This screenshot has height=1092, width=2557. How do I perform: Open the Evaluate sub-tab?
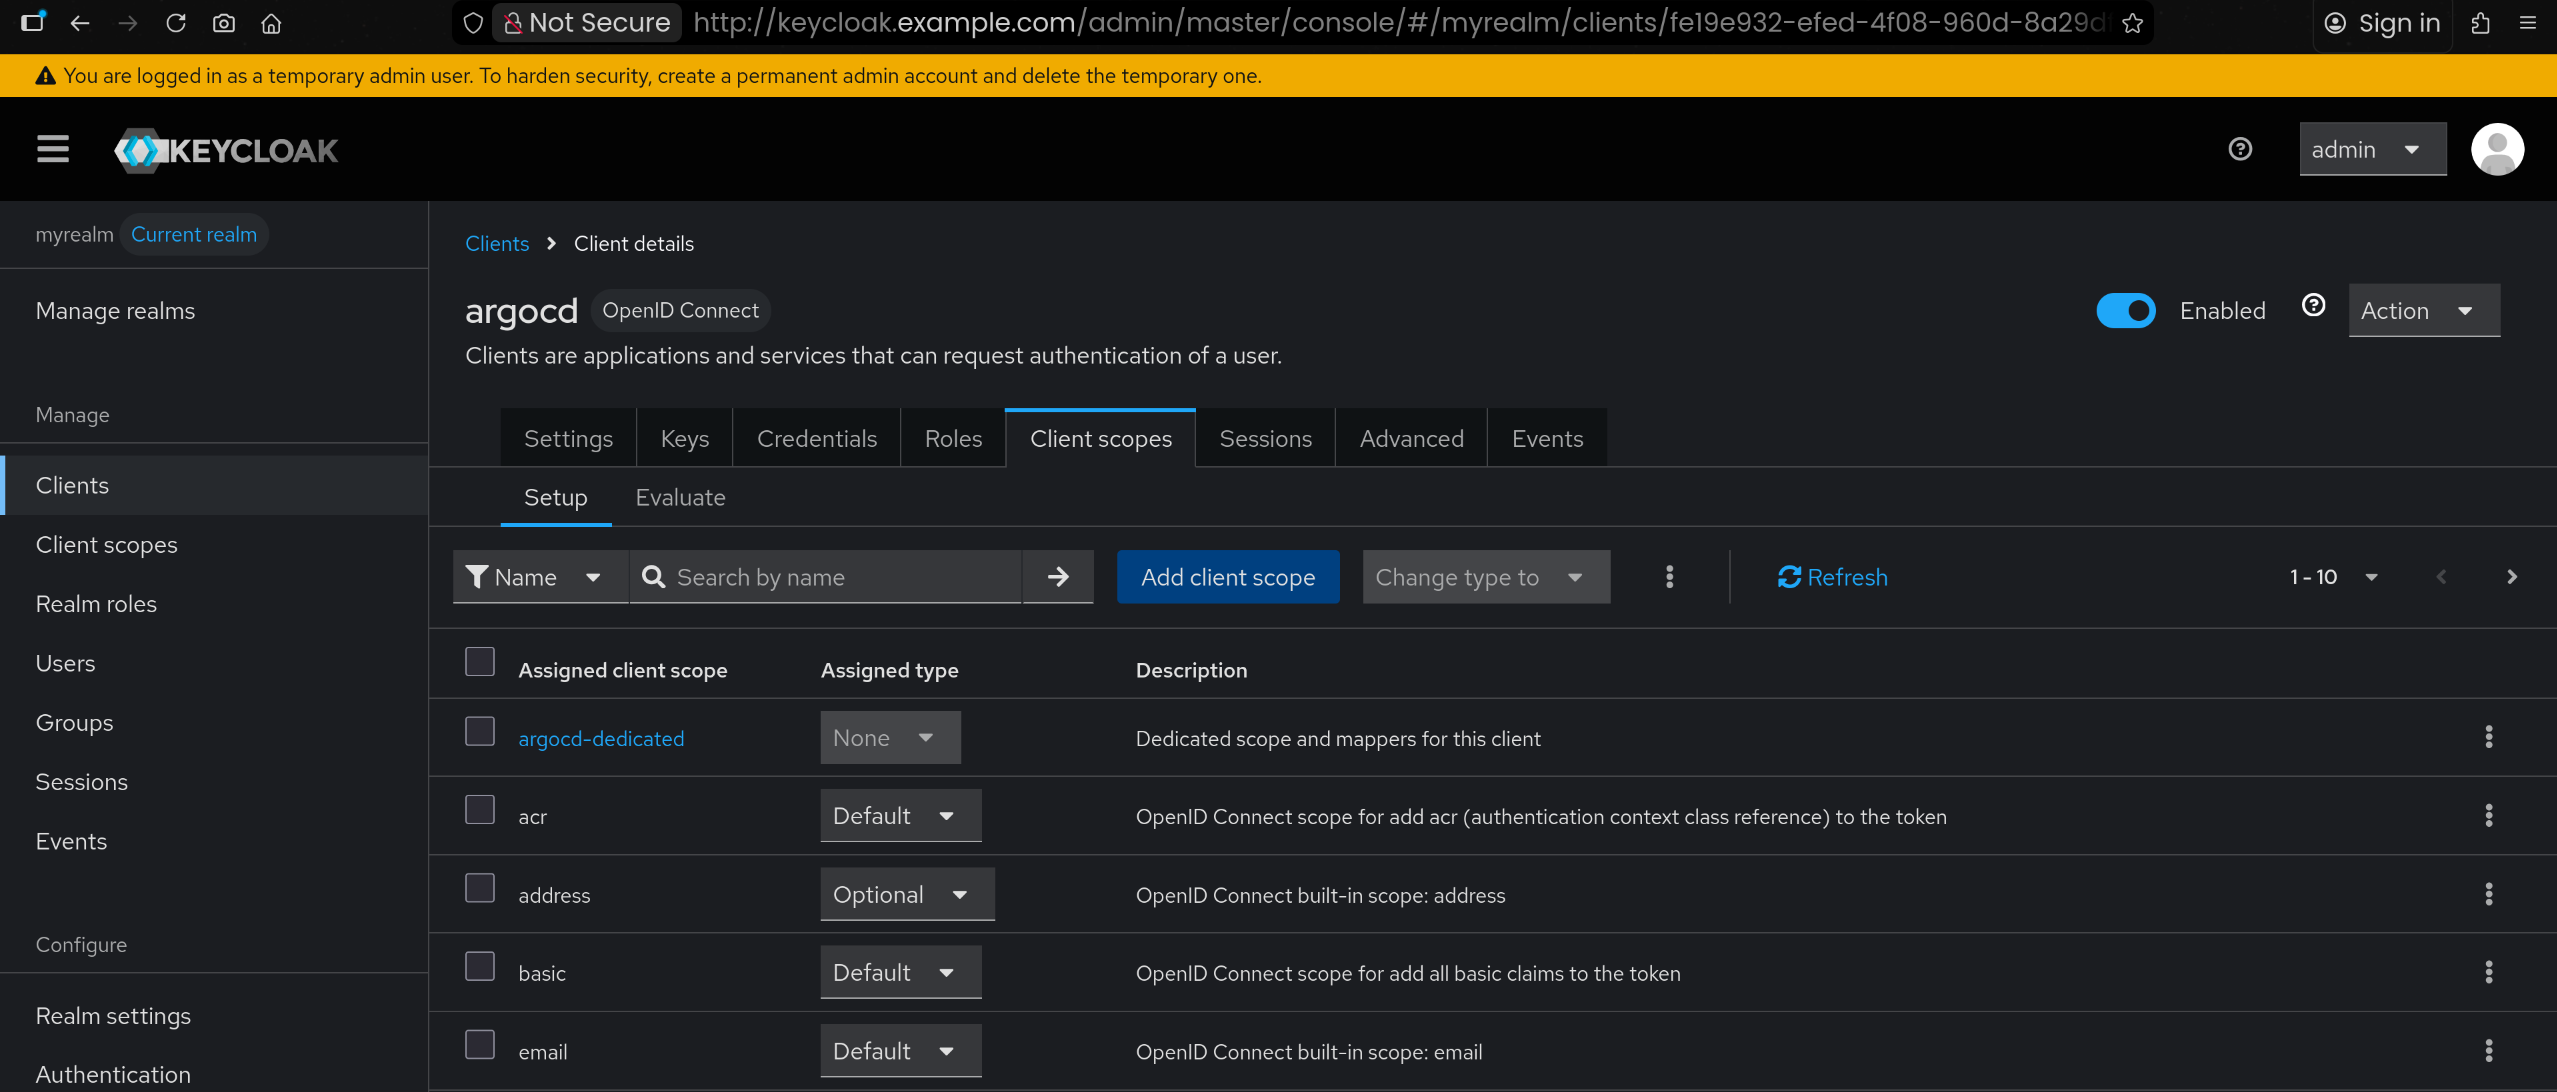pyautogui.click(x=680, y=498)
